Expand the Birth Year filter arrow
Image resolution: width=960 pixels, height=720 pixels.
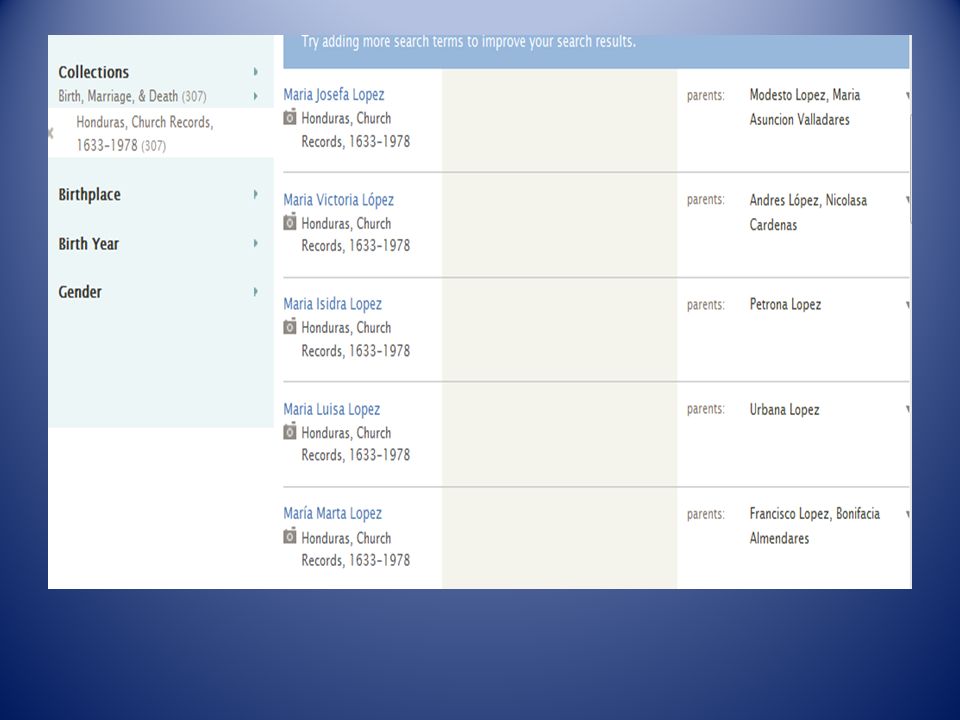pyautogui.click(x=255, y=243)
